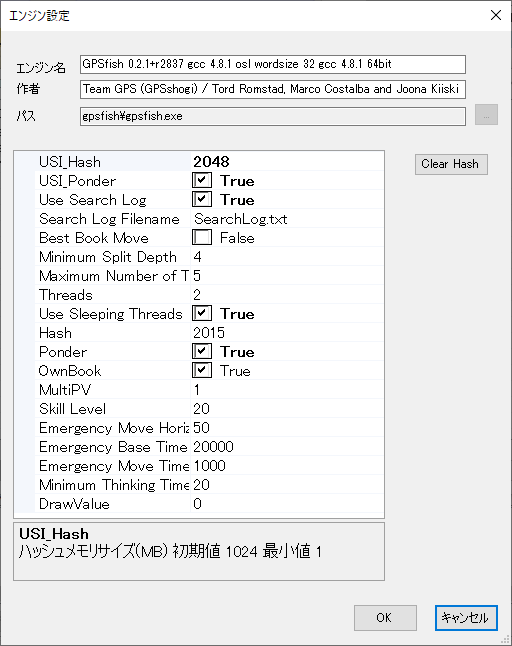Enable the Best Book Move checkbox

[x=202, y=237]
